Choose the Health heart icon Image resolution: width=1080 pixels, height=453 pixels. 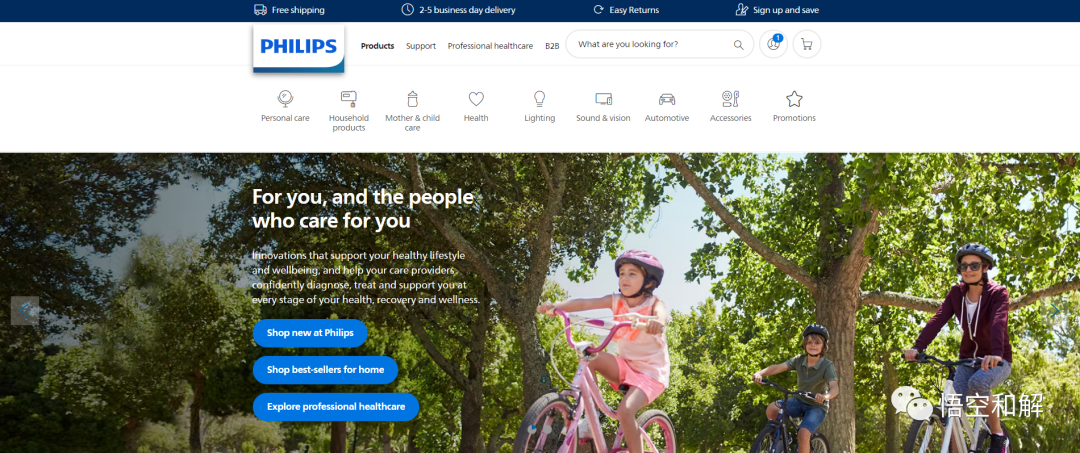pyautogui.click(x=476, y=98)
